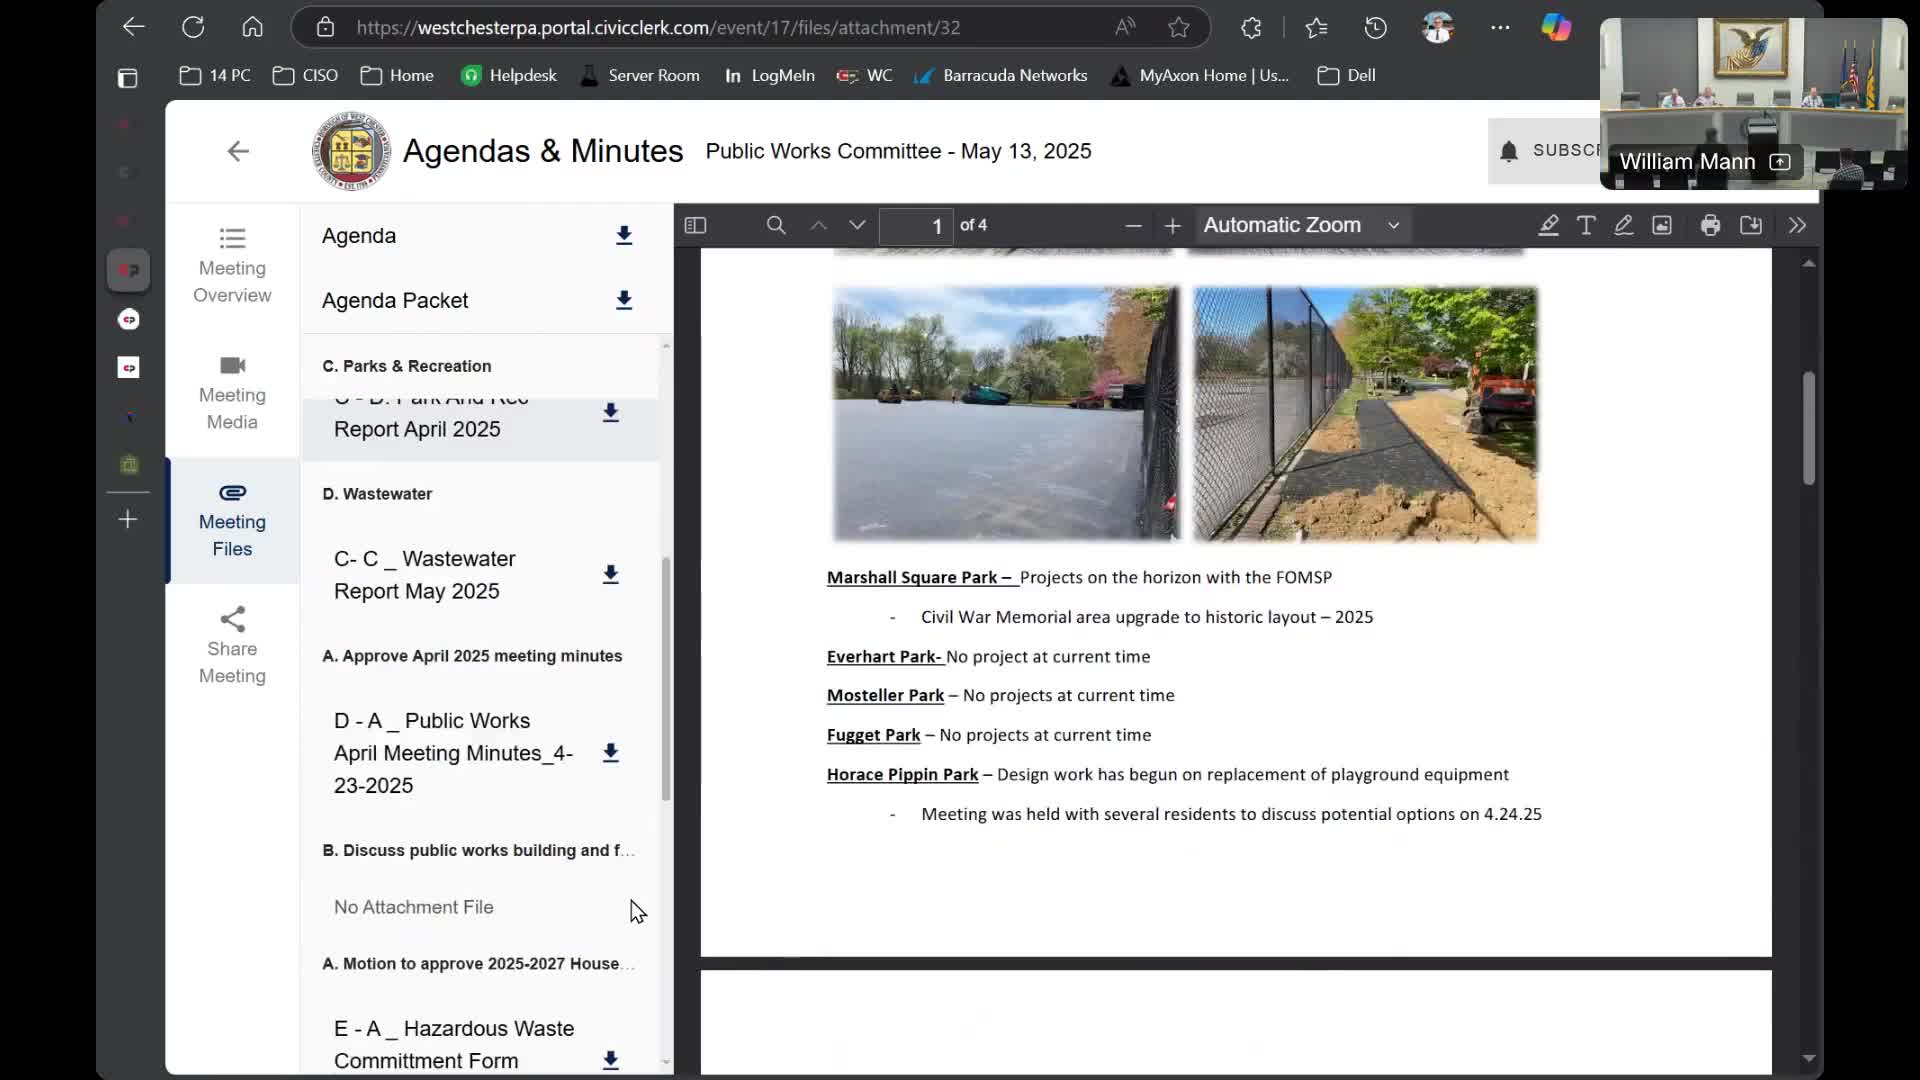Click the PDF viewer vertical scrollbar
The height and width of the screenshot is (1080, 1920).
[x=1808, y=430]
